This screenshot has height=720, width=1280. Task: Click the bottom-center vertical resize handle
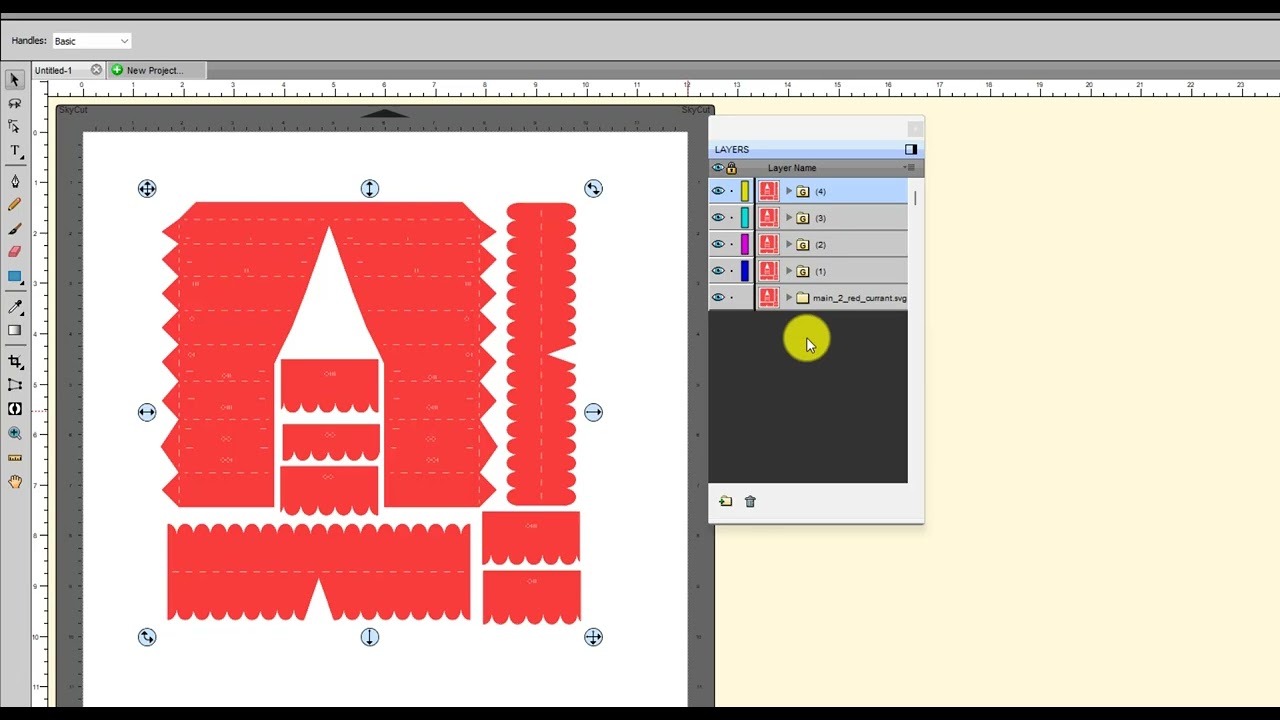[370, 637]
